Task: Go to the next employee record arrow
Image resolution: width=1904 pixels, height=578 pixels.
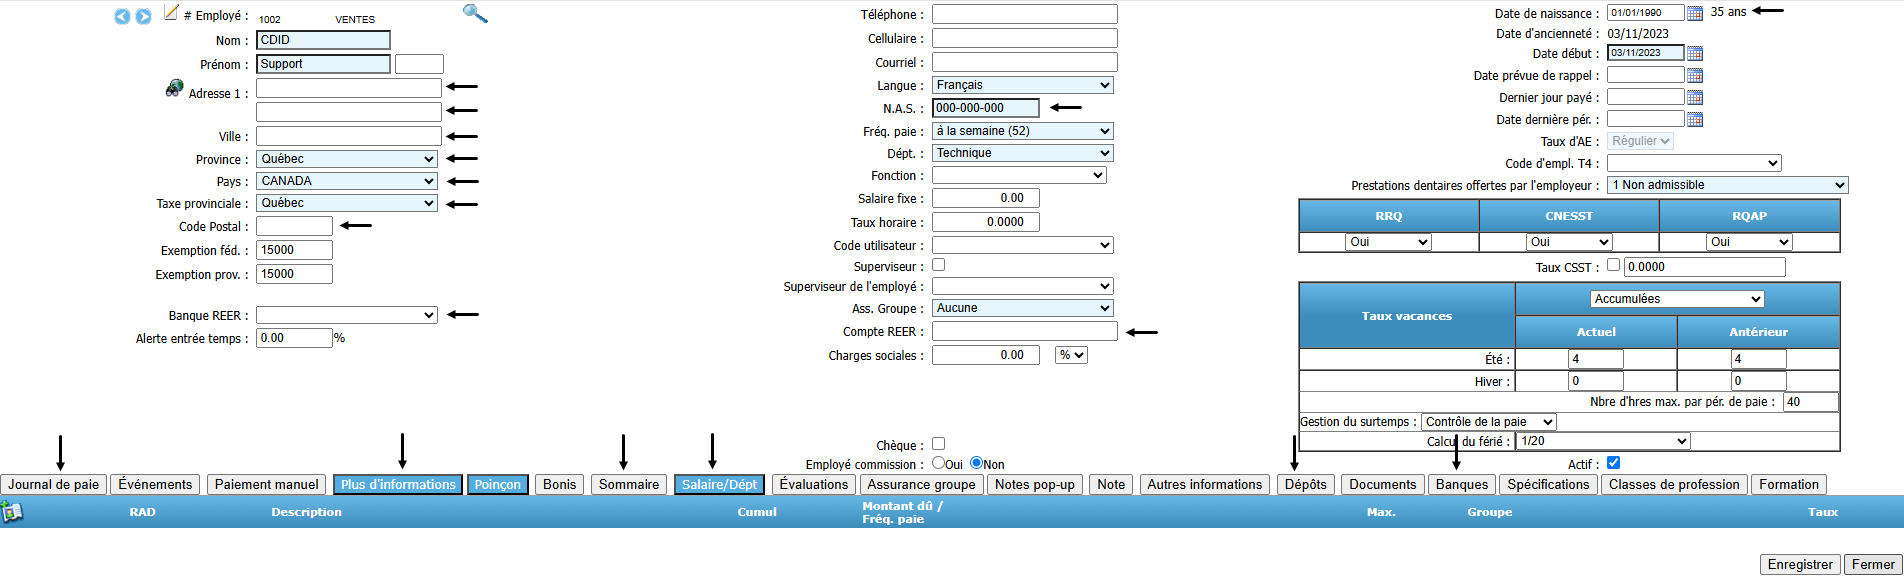Action: [x=143, y=17]
